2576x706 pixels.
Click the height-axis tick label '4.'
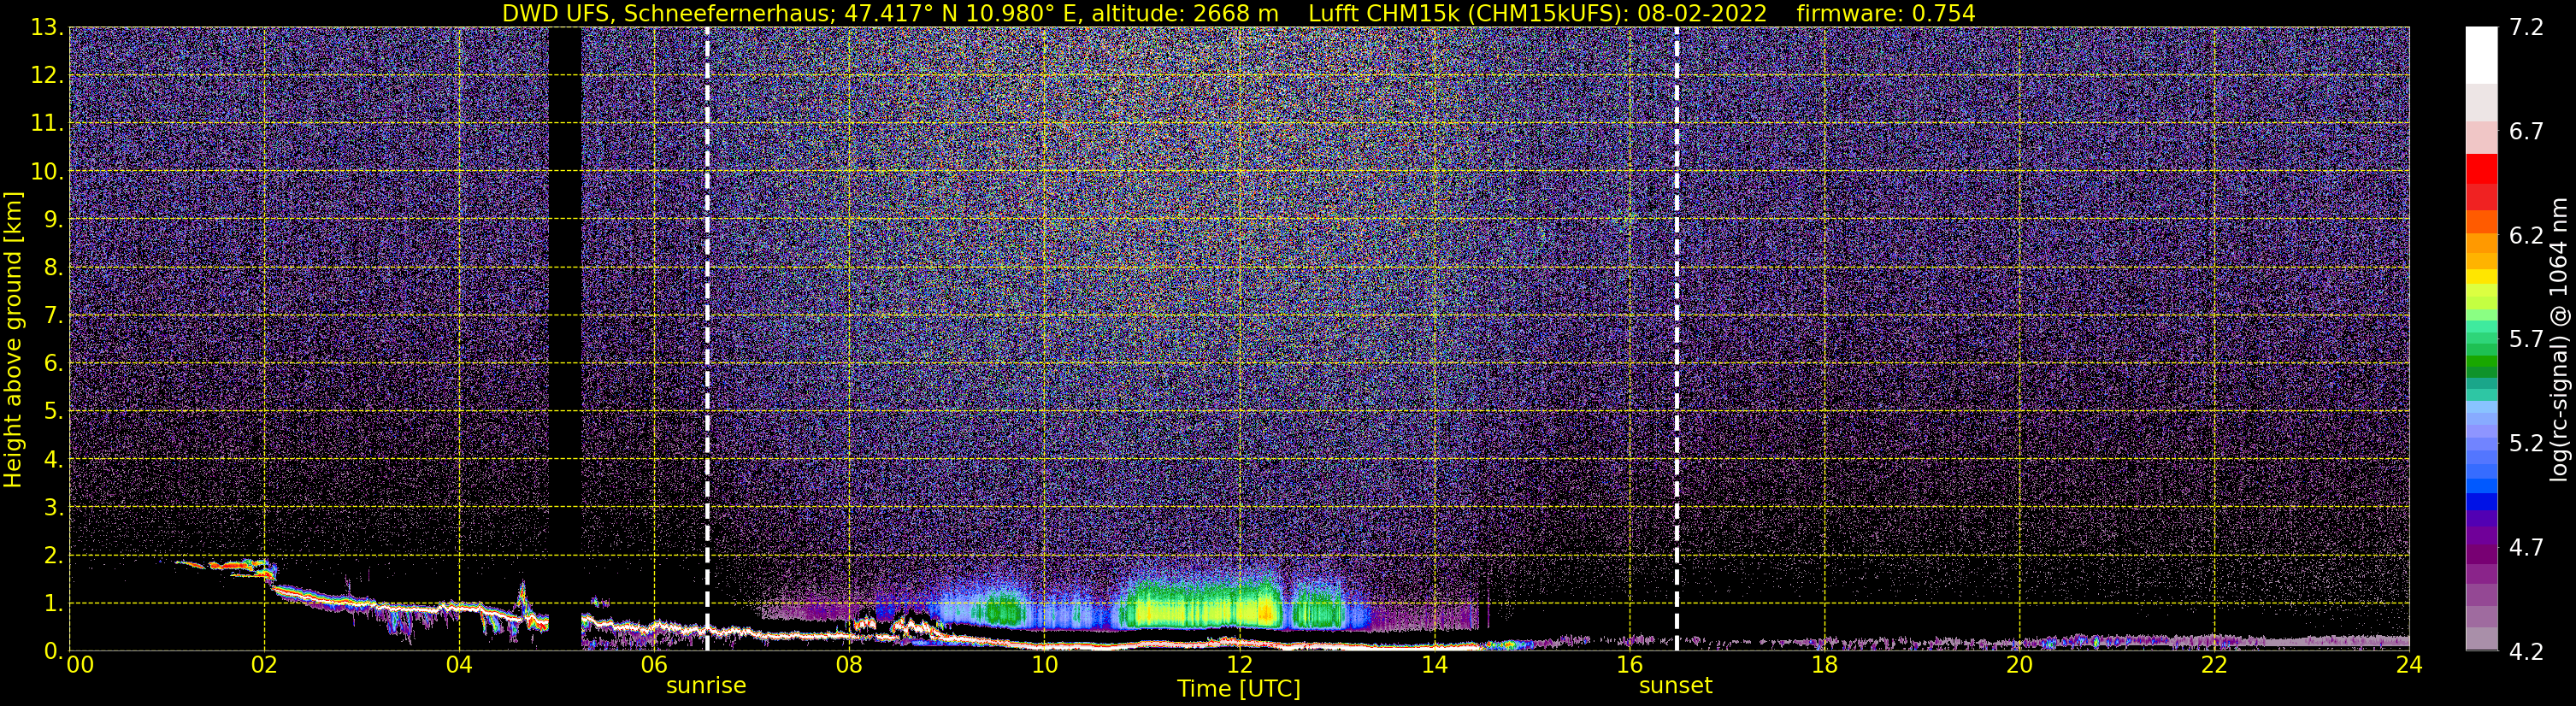coord(54,460)
